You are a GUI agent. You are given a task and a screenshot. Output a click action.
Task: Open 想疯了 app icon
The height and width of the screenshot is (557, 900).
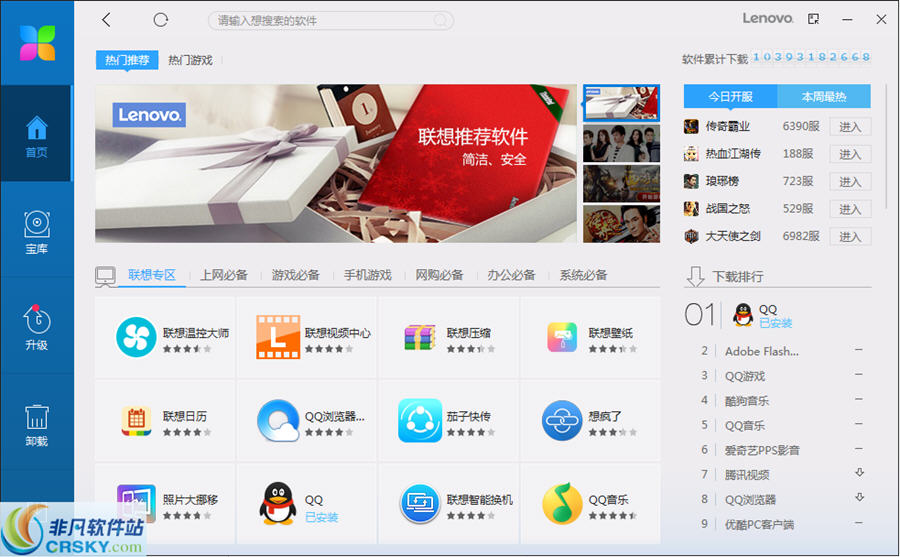(562, 421)
